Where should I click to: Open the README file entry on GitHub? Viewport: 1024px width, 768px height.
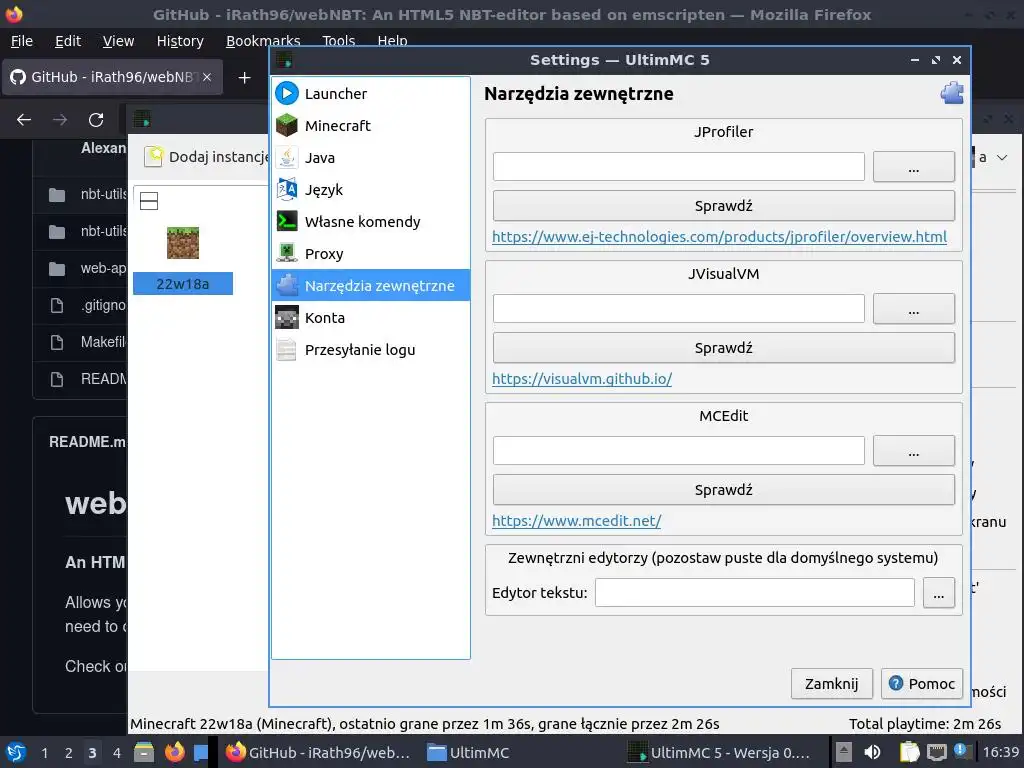tap(104, 379)
